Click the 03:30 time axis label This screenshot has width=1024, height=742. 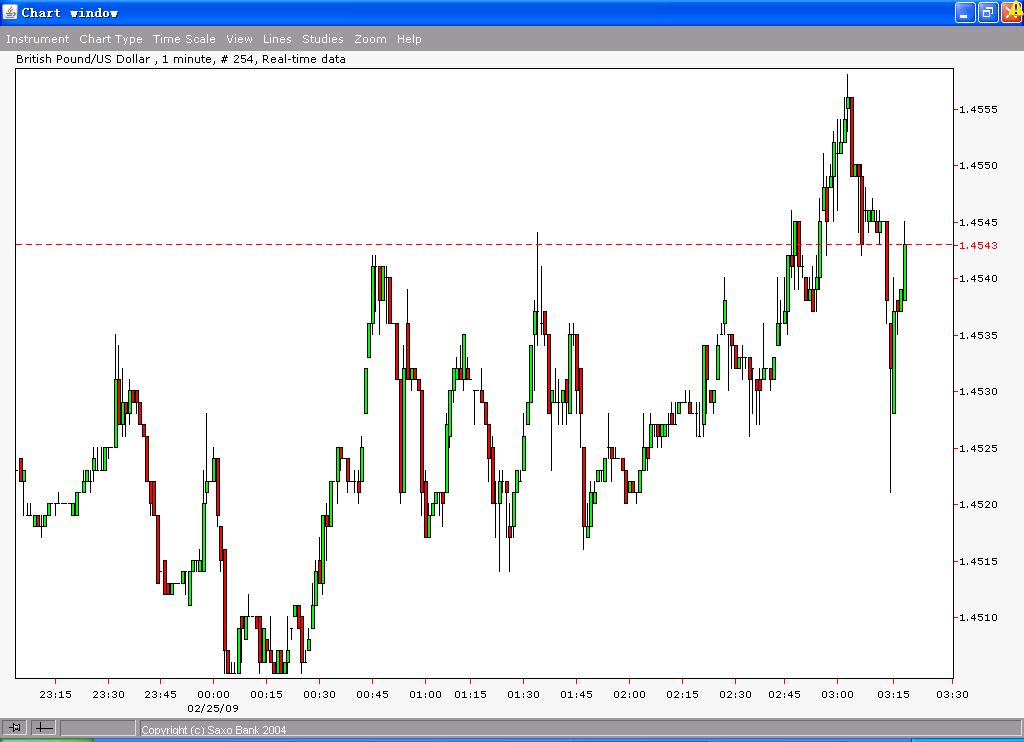point(952,694)
